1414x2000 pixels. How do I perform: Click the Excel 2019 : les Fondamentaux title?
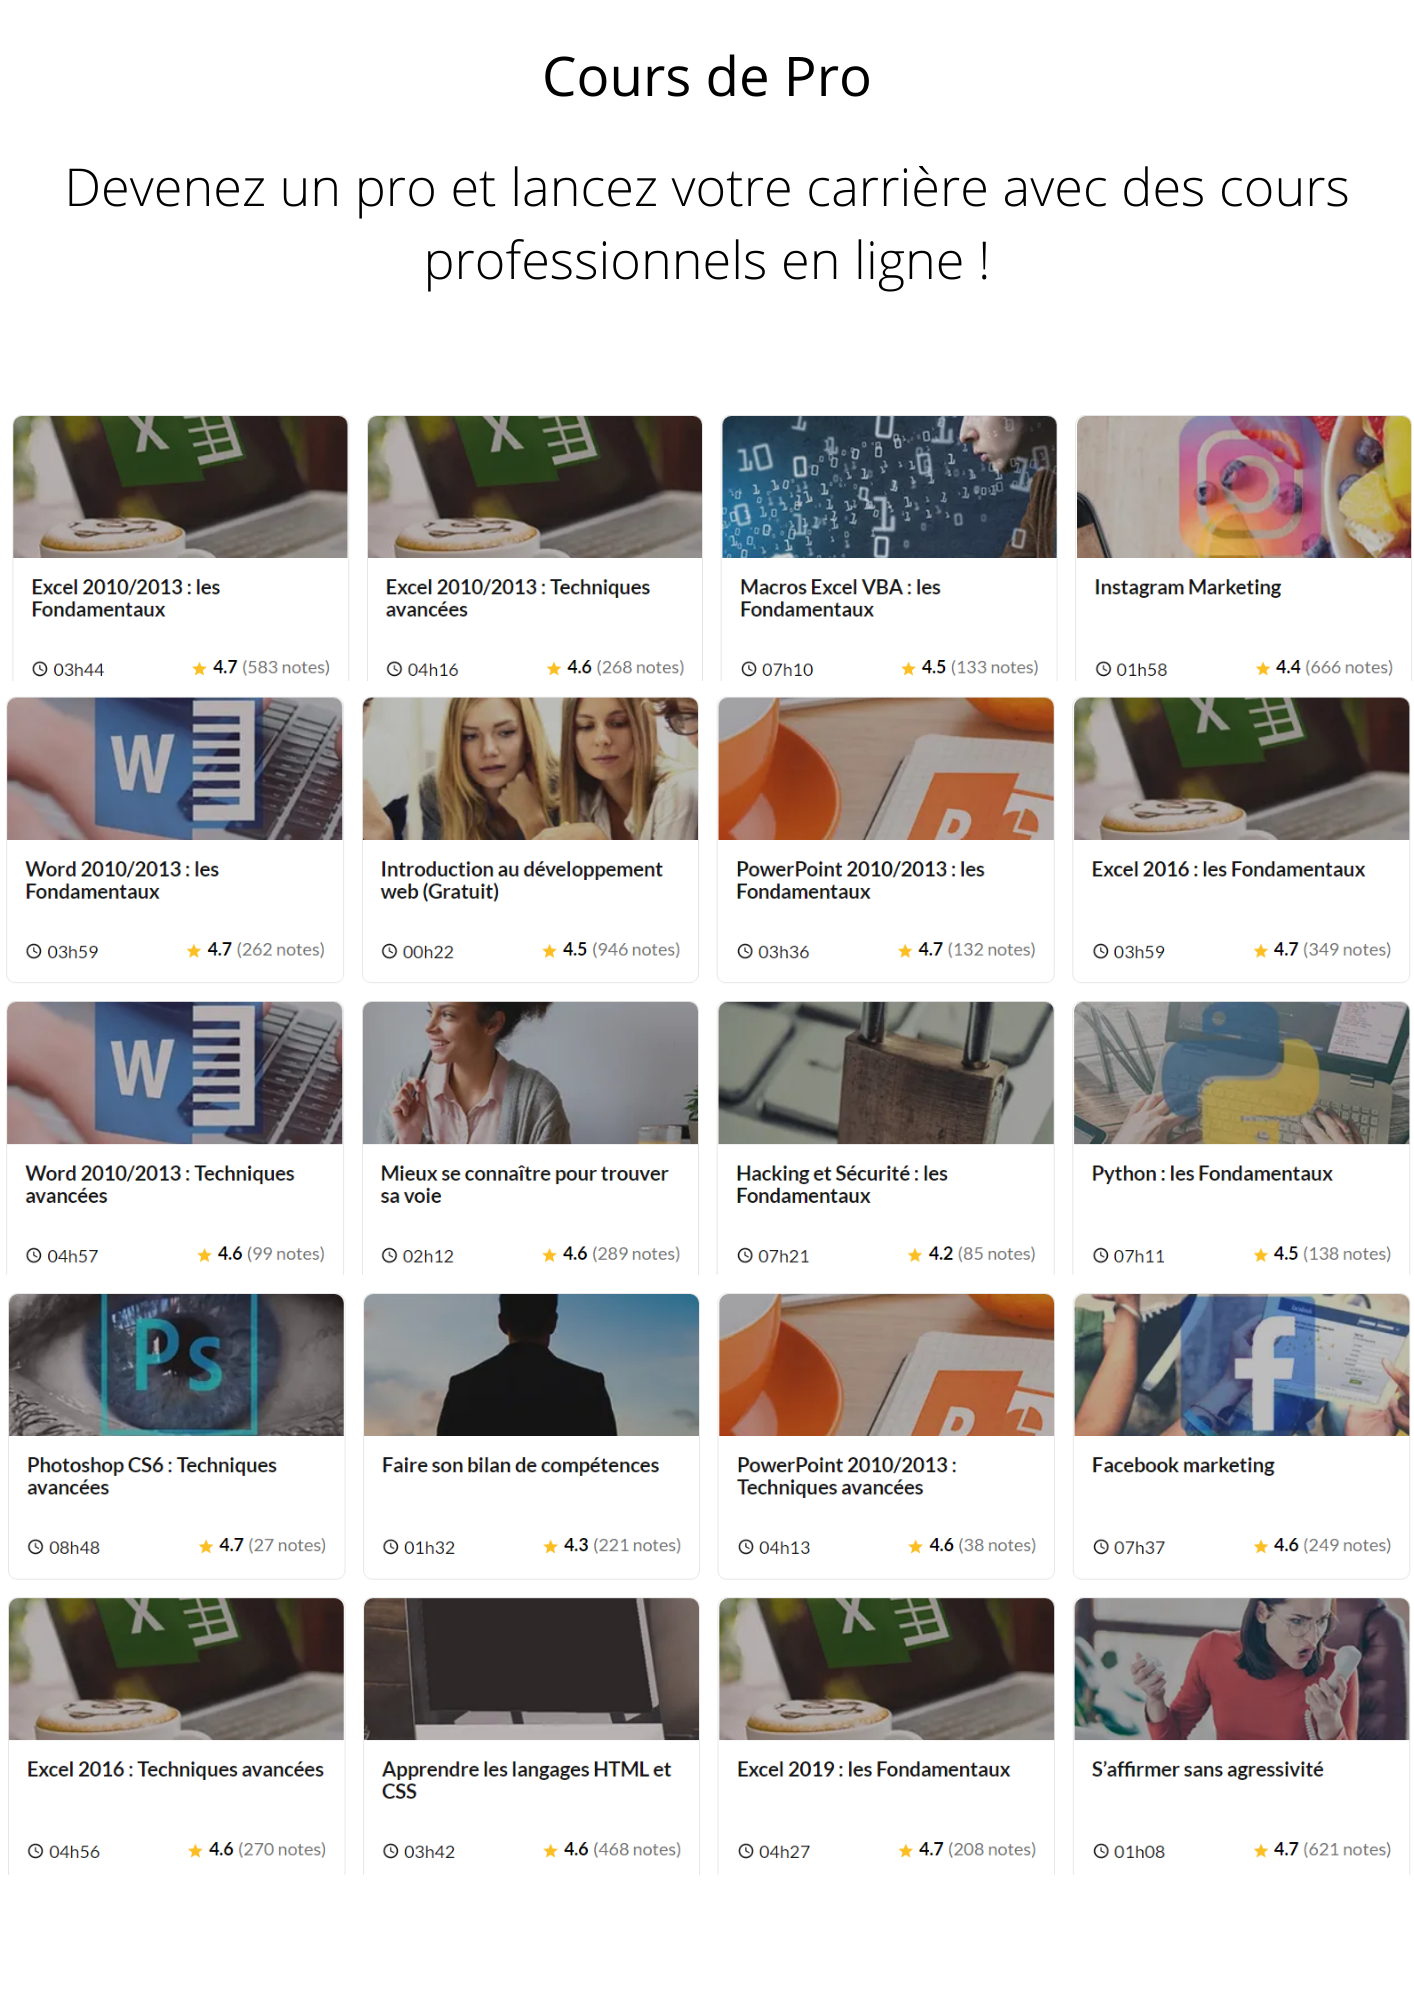click(873, 1769)
